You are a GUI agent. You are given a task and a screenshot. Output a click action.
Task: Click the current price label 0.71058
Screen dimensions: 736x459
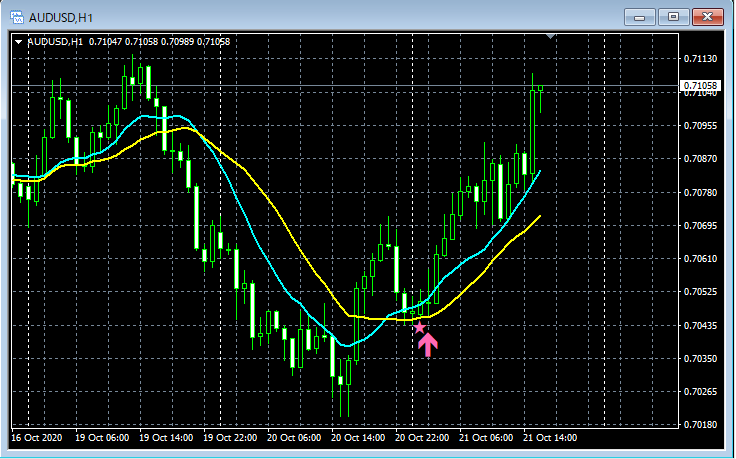click(x=700, y=85)
